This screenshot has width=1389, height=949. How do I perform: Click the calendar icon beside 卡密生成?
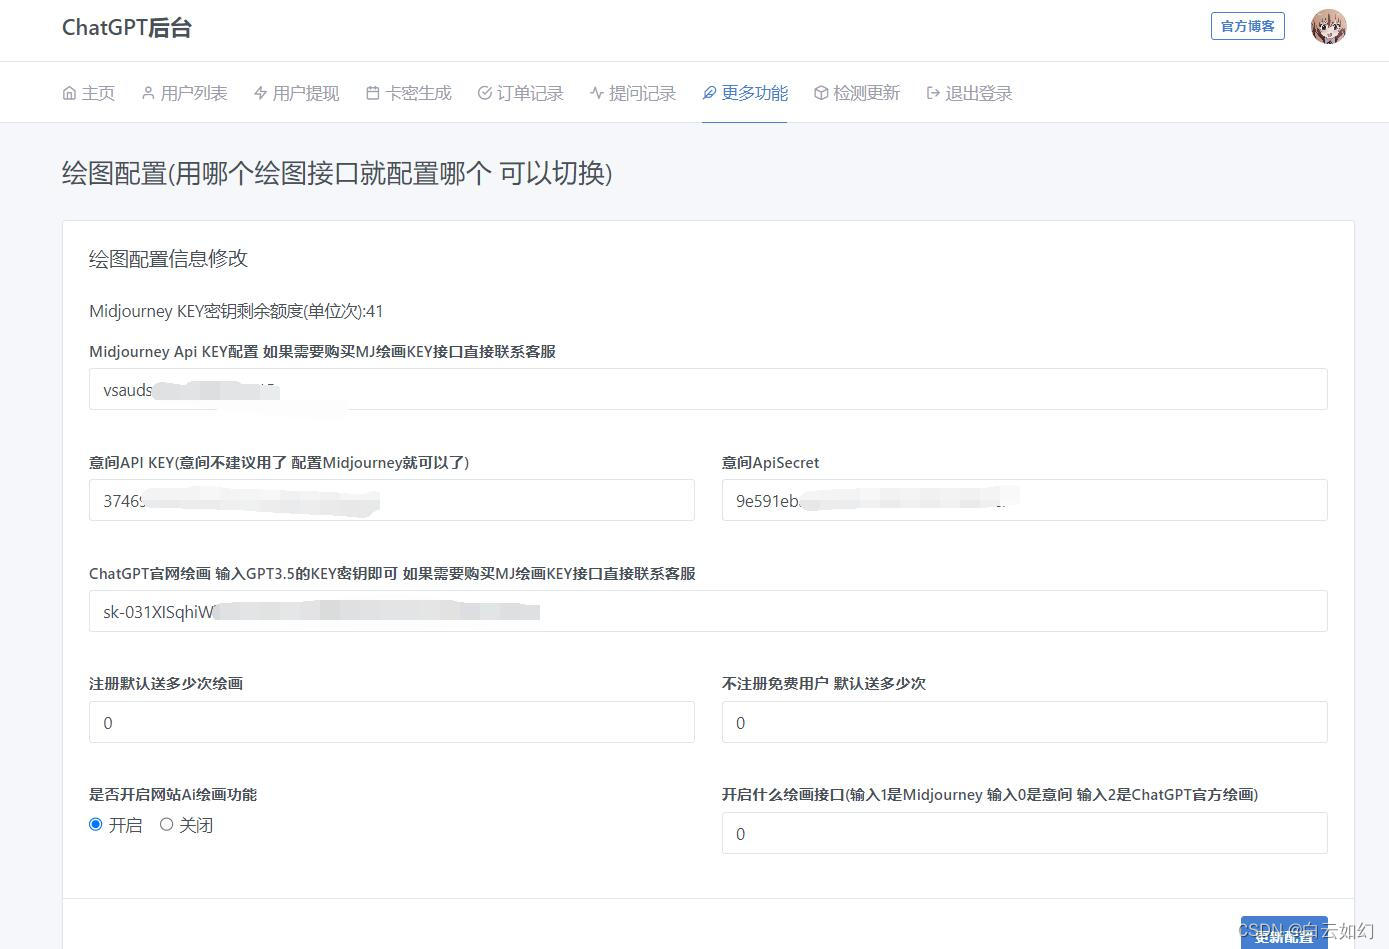(373, 93)
